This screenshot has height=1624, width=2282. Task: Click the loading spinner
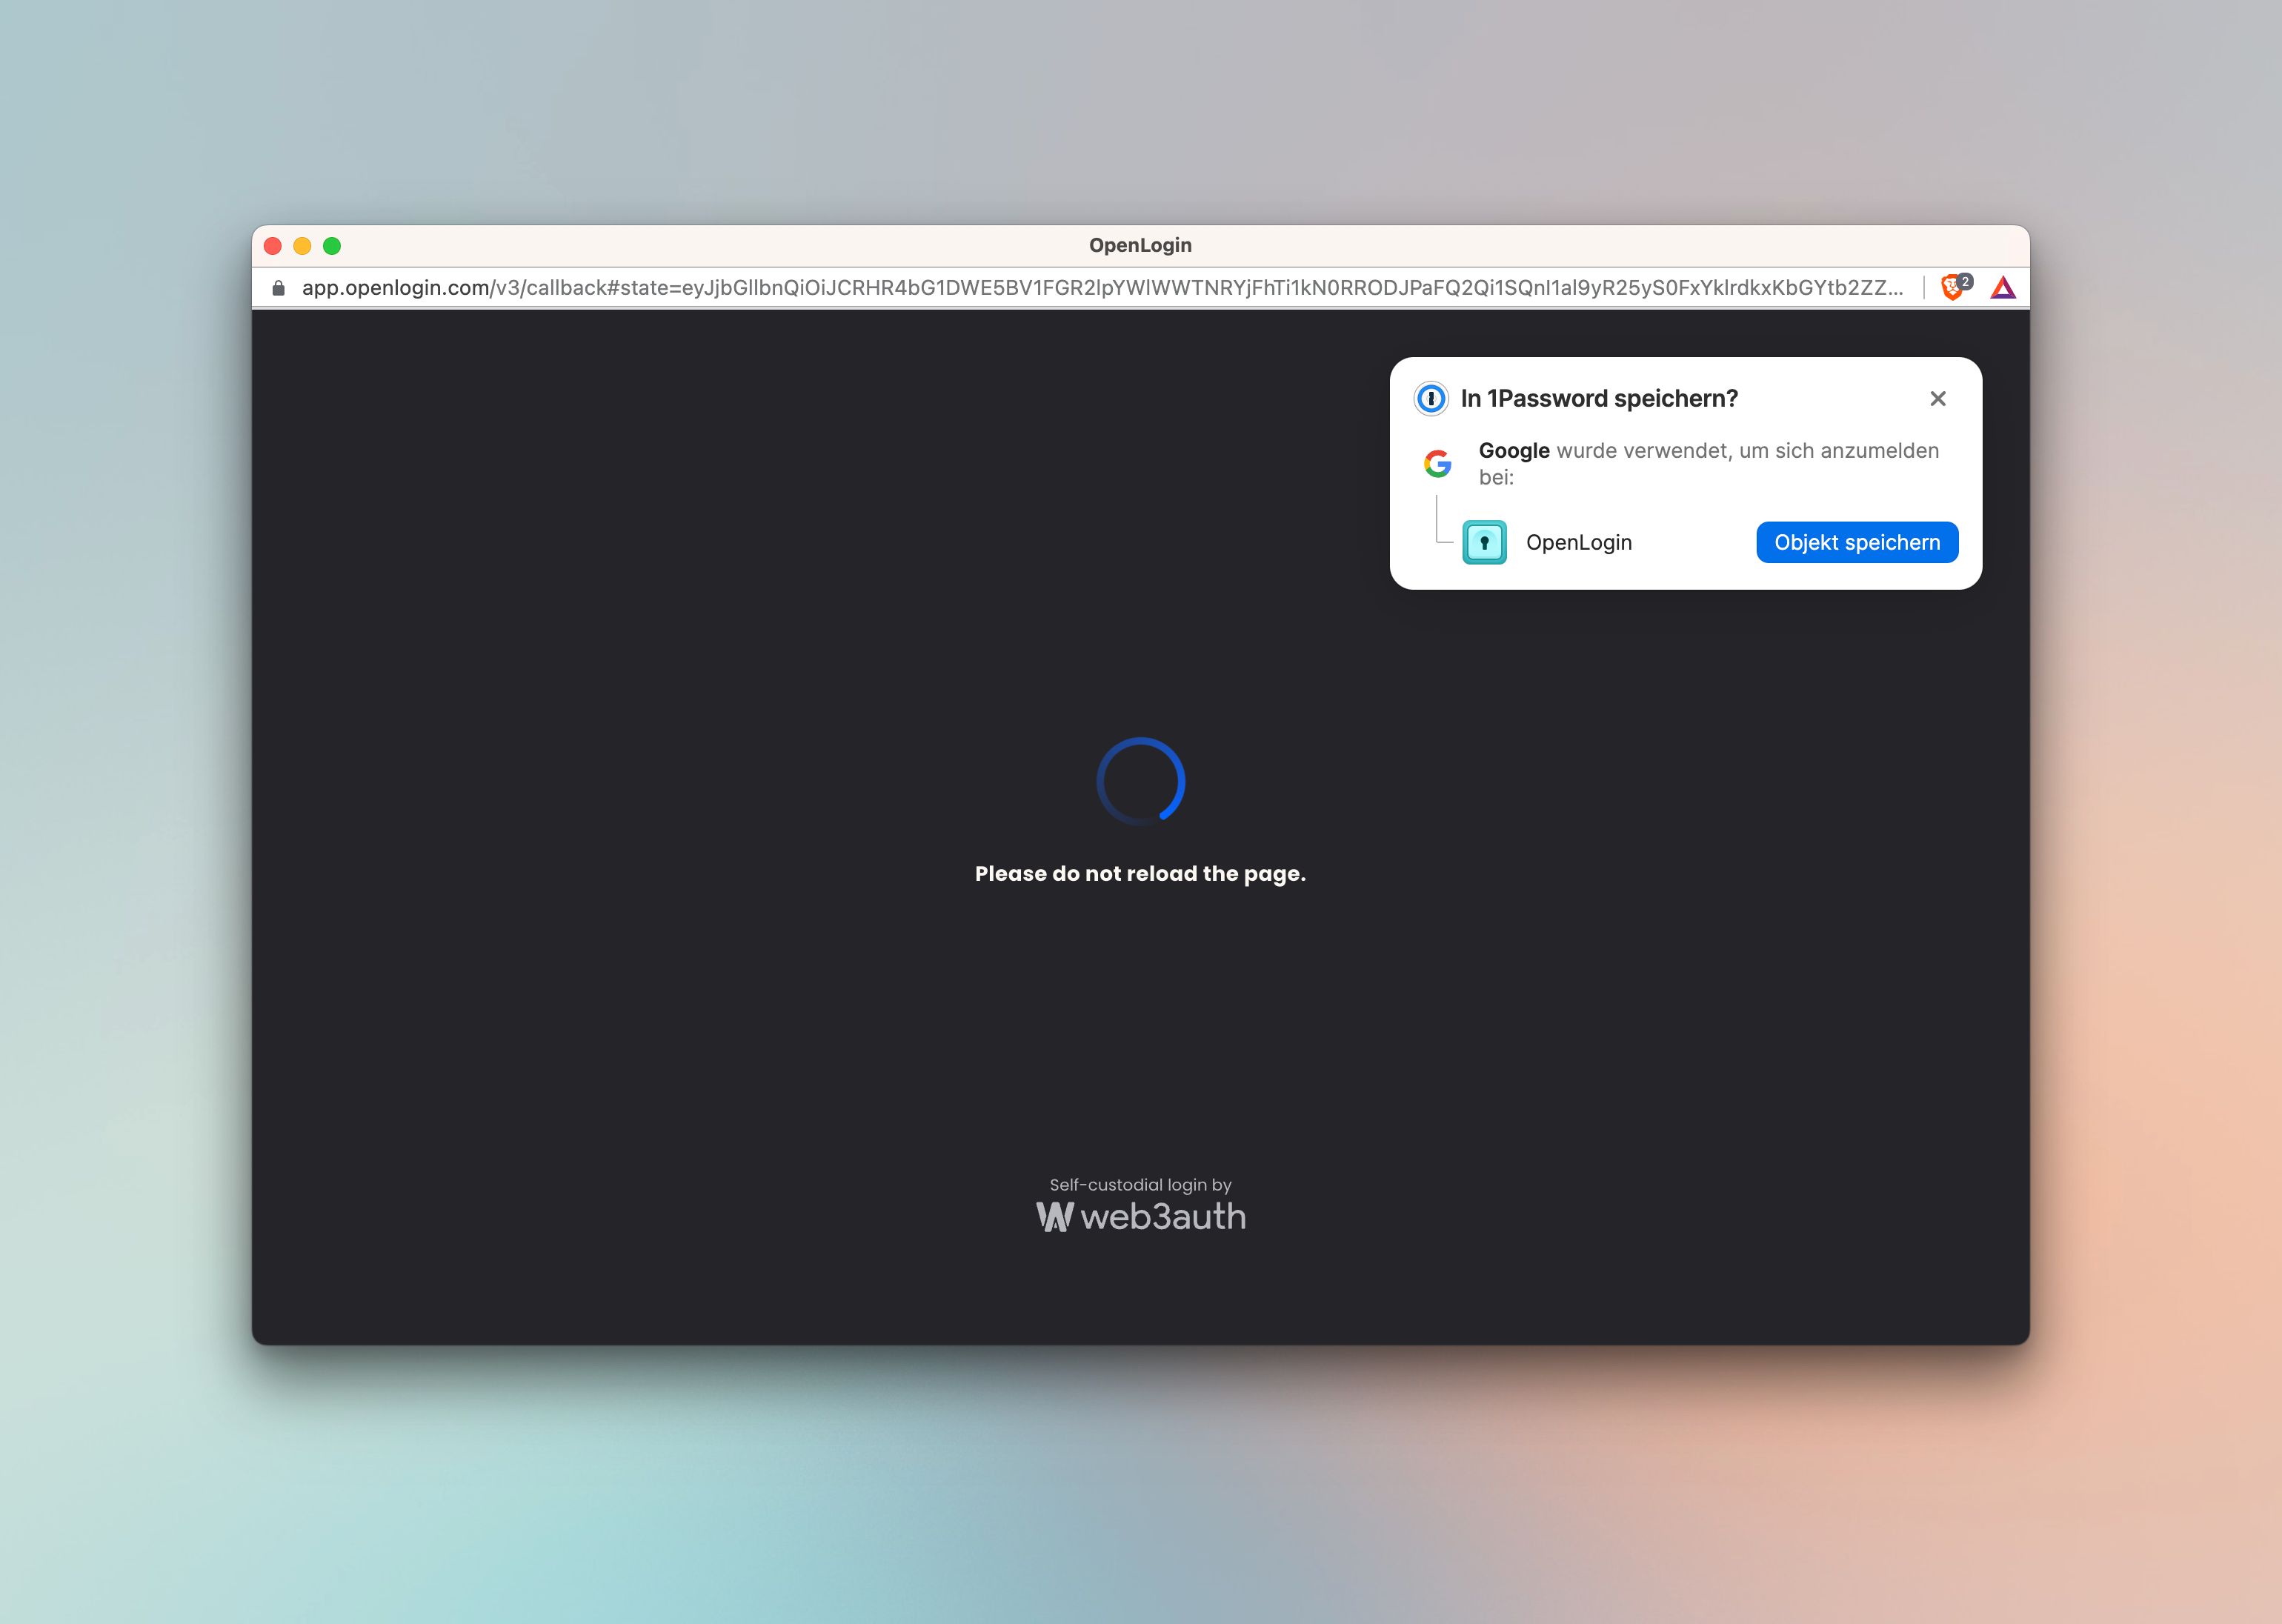coord(1141,781)
